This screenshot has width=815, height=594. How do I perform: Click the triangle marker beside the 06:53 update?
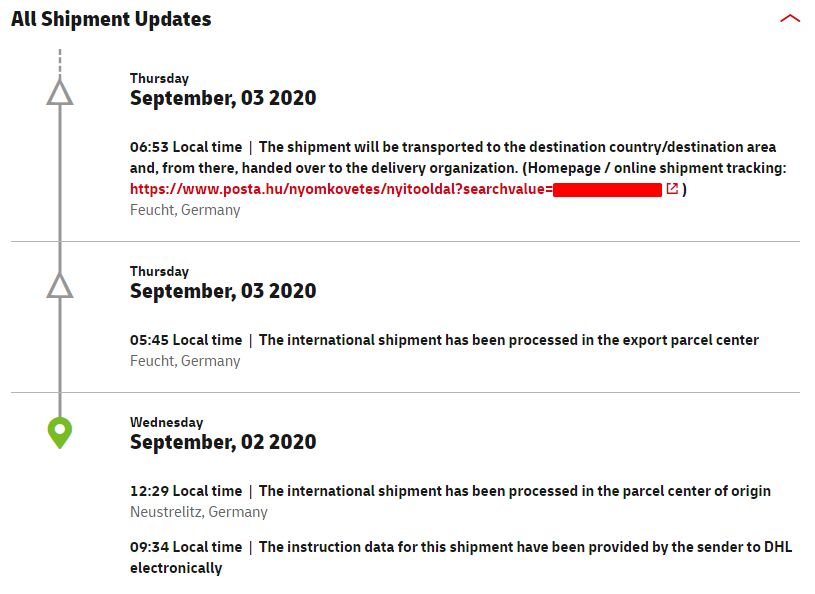pos(60,93)
